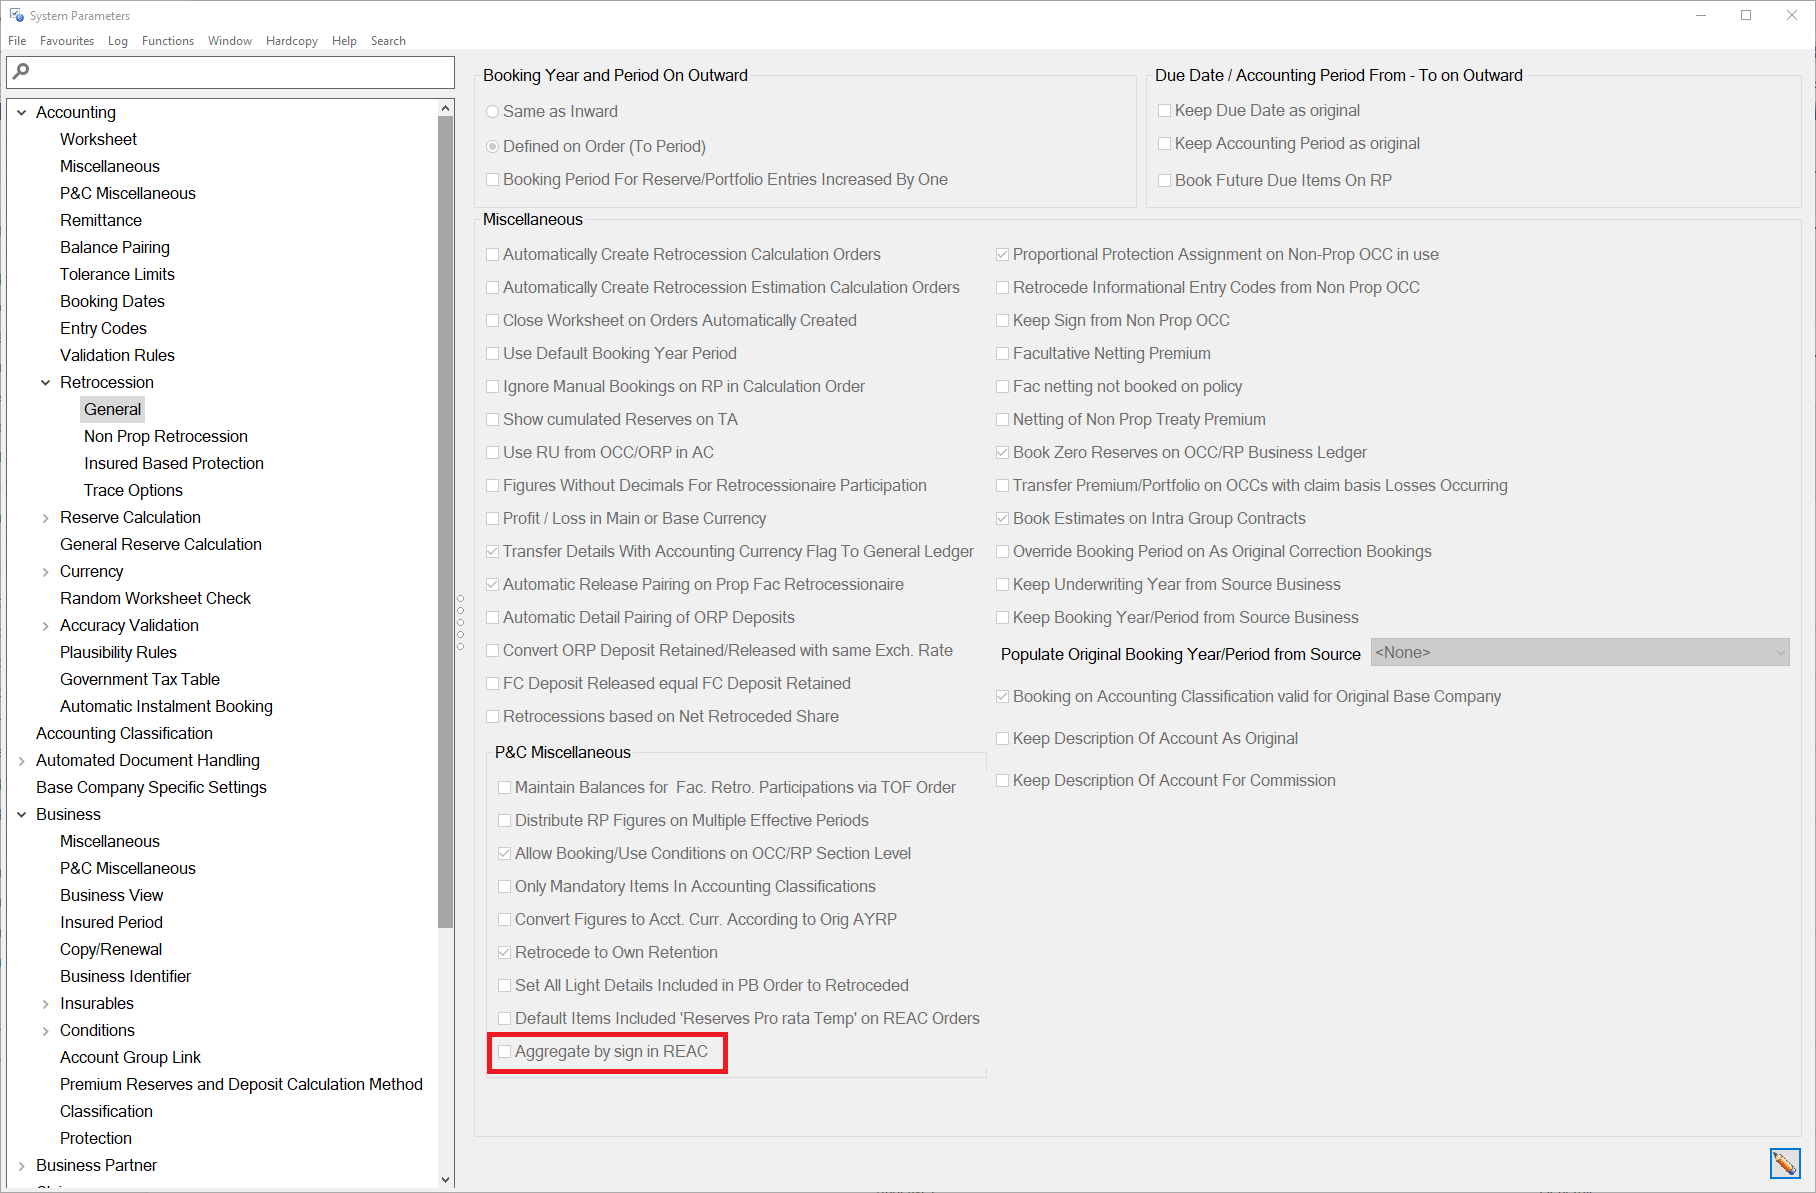
Task: Expand the Reserve Calculation tree node
Action: click(46, 518)
